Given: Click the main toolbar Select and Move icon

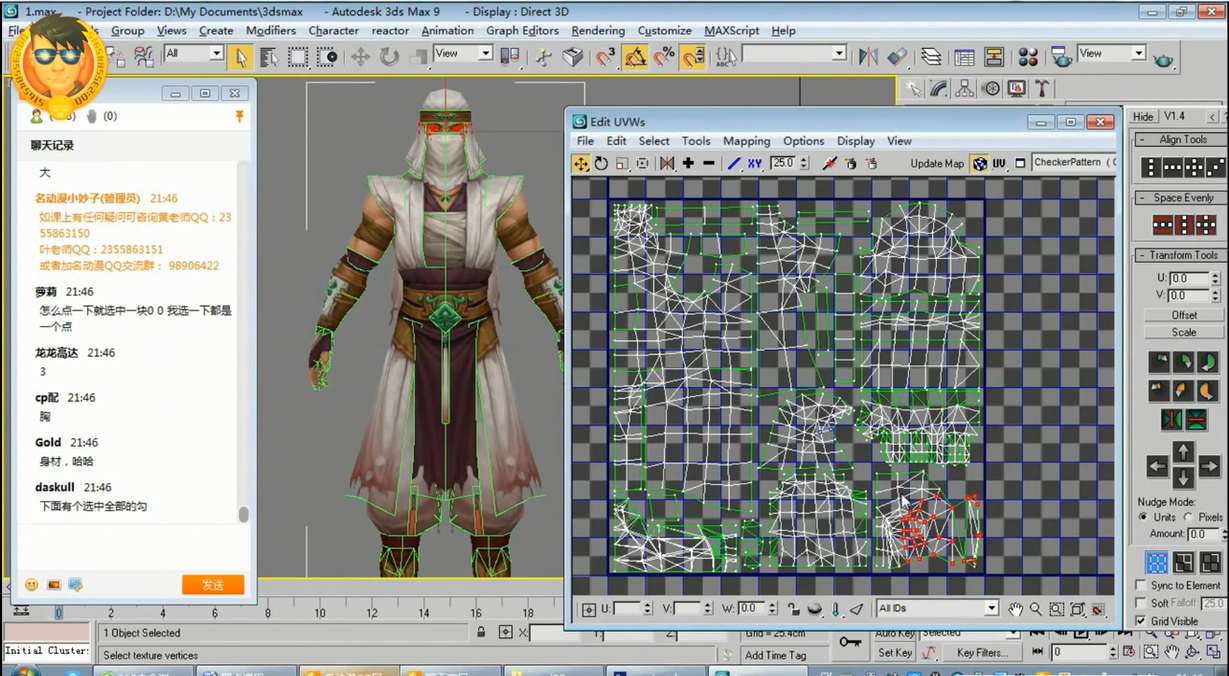Looking at the screenshot, I should pyautogui.click(x=360, y=57).
